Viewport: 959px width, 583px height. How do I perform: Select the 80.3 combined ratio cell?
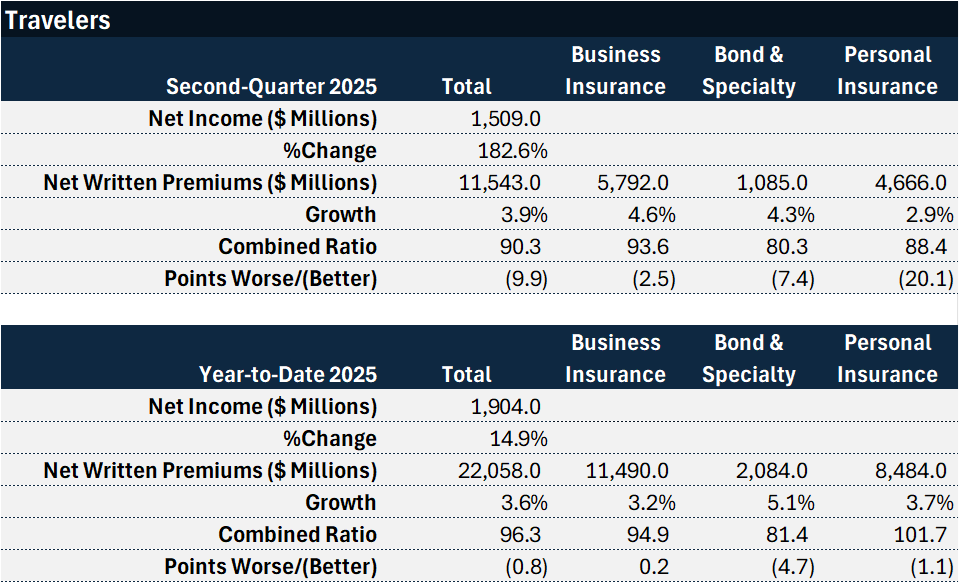point(786,246)
